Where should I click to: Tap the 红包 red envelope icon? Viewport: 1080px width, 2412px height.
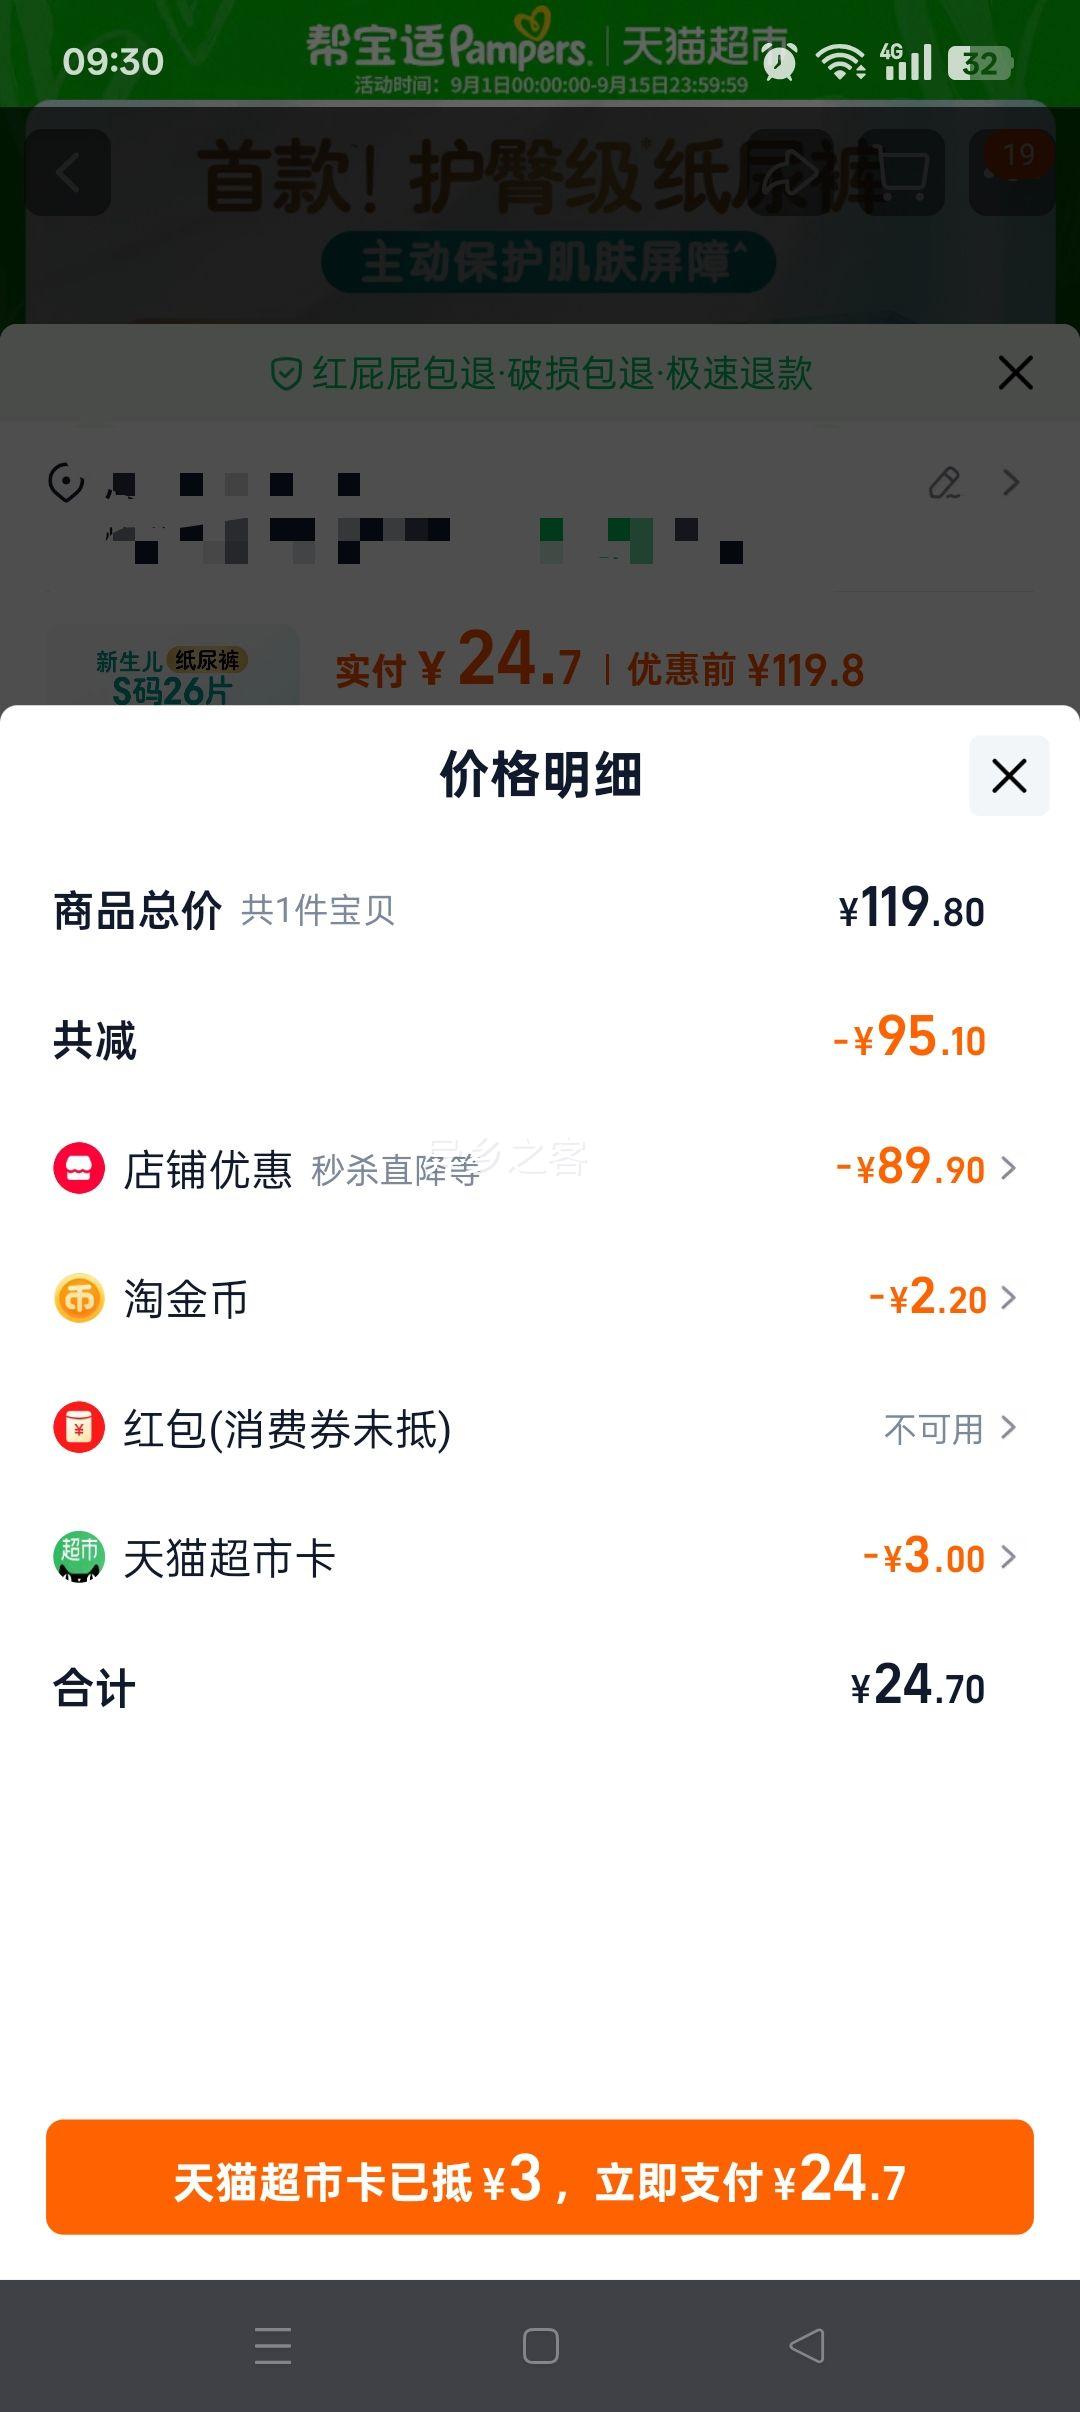79,1428
